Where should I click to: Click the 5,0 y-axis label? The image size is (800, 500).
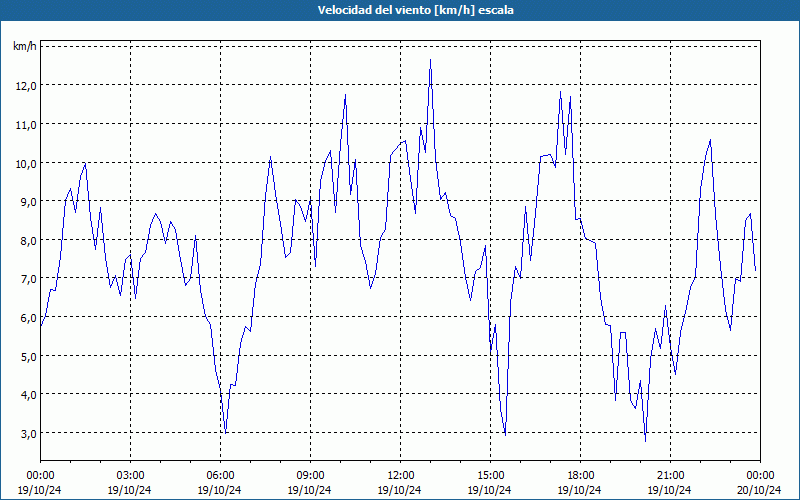pos(29,356)
